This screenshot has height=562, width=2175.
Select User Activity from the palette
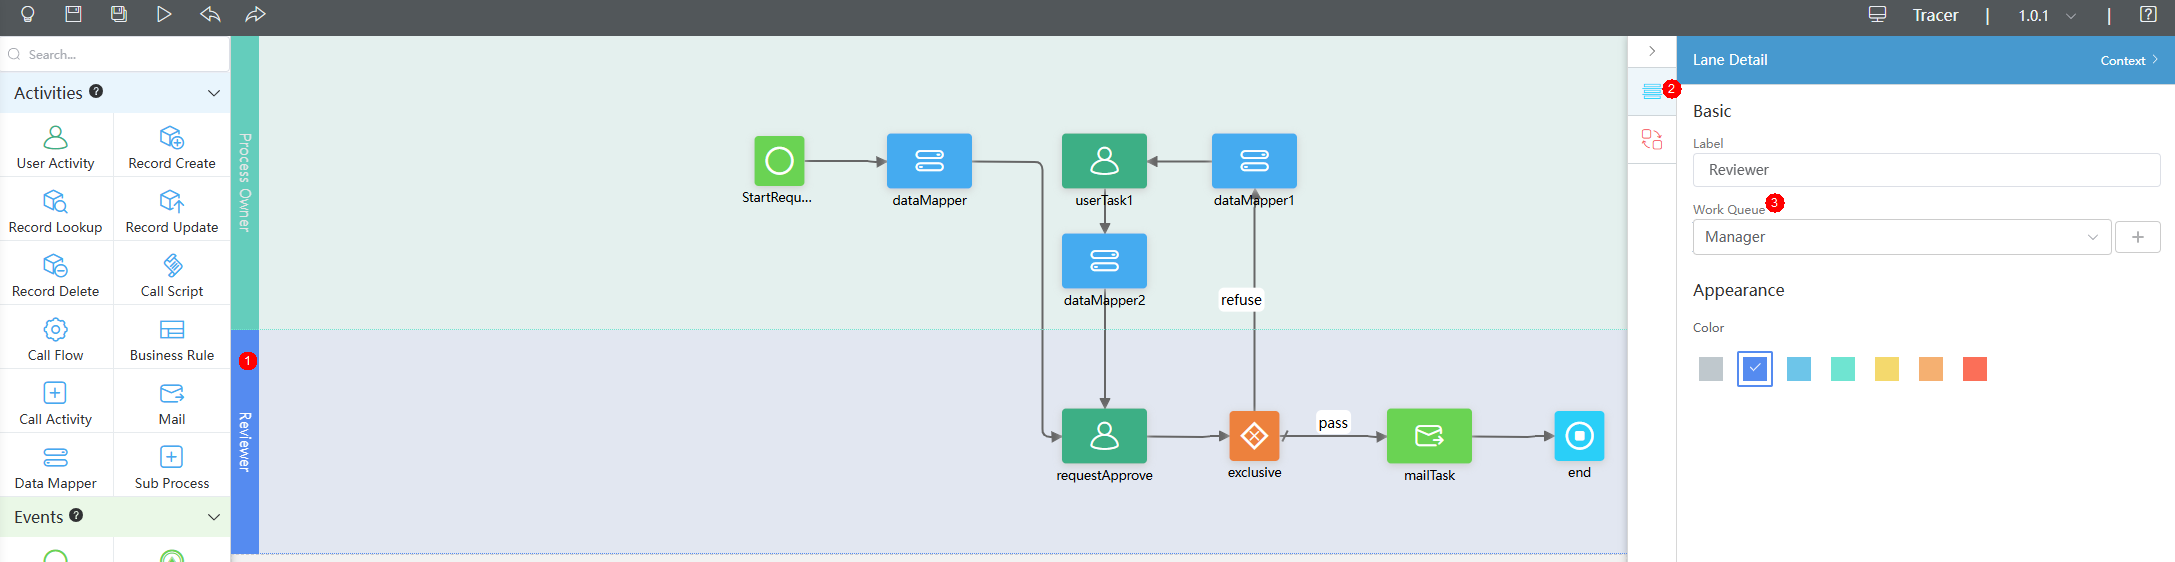coord(56,146)
